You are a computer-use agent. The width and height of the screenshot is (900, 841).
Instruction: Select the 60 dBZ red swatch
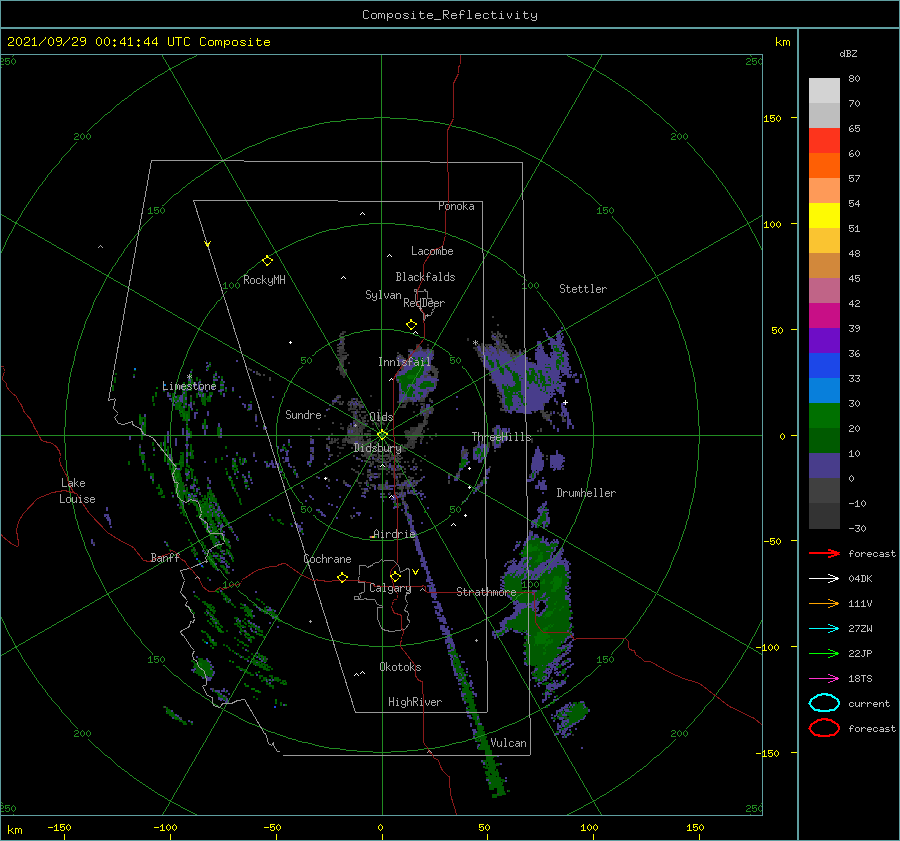tap(824, 141)
